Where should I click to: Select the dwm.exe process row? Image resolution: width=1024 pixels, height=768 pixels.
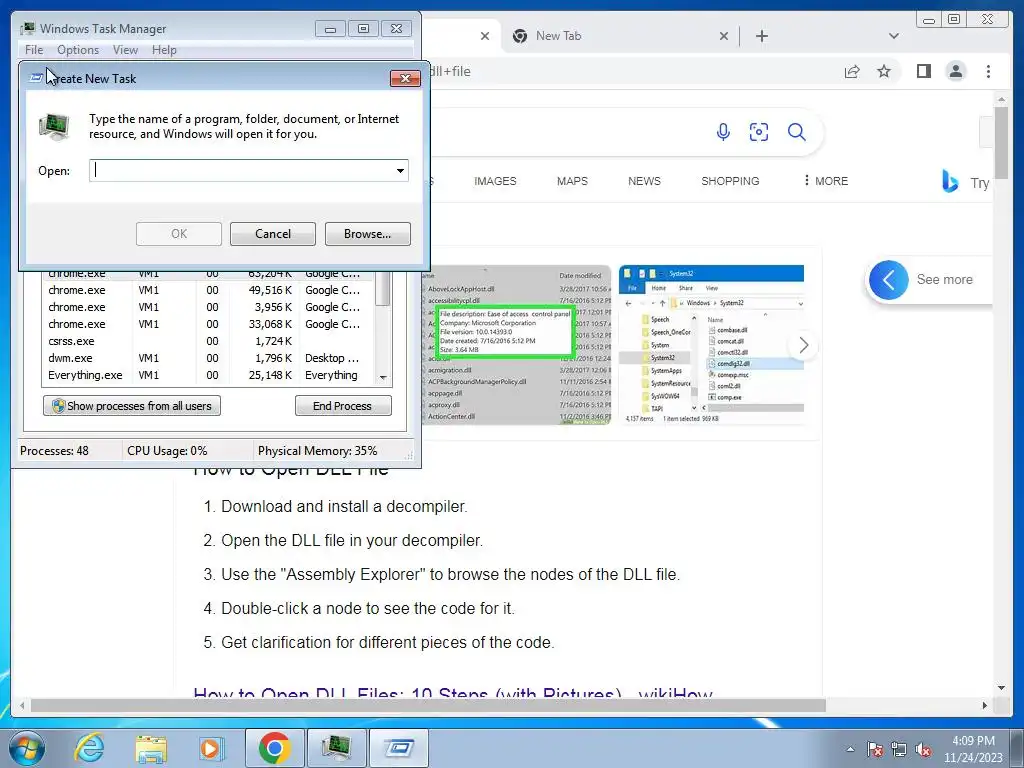click(x=208, y=358)
